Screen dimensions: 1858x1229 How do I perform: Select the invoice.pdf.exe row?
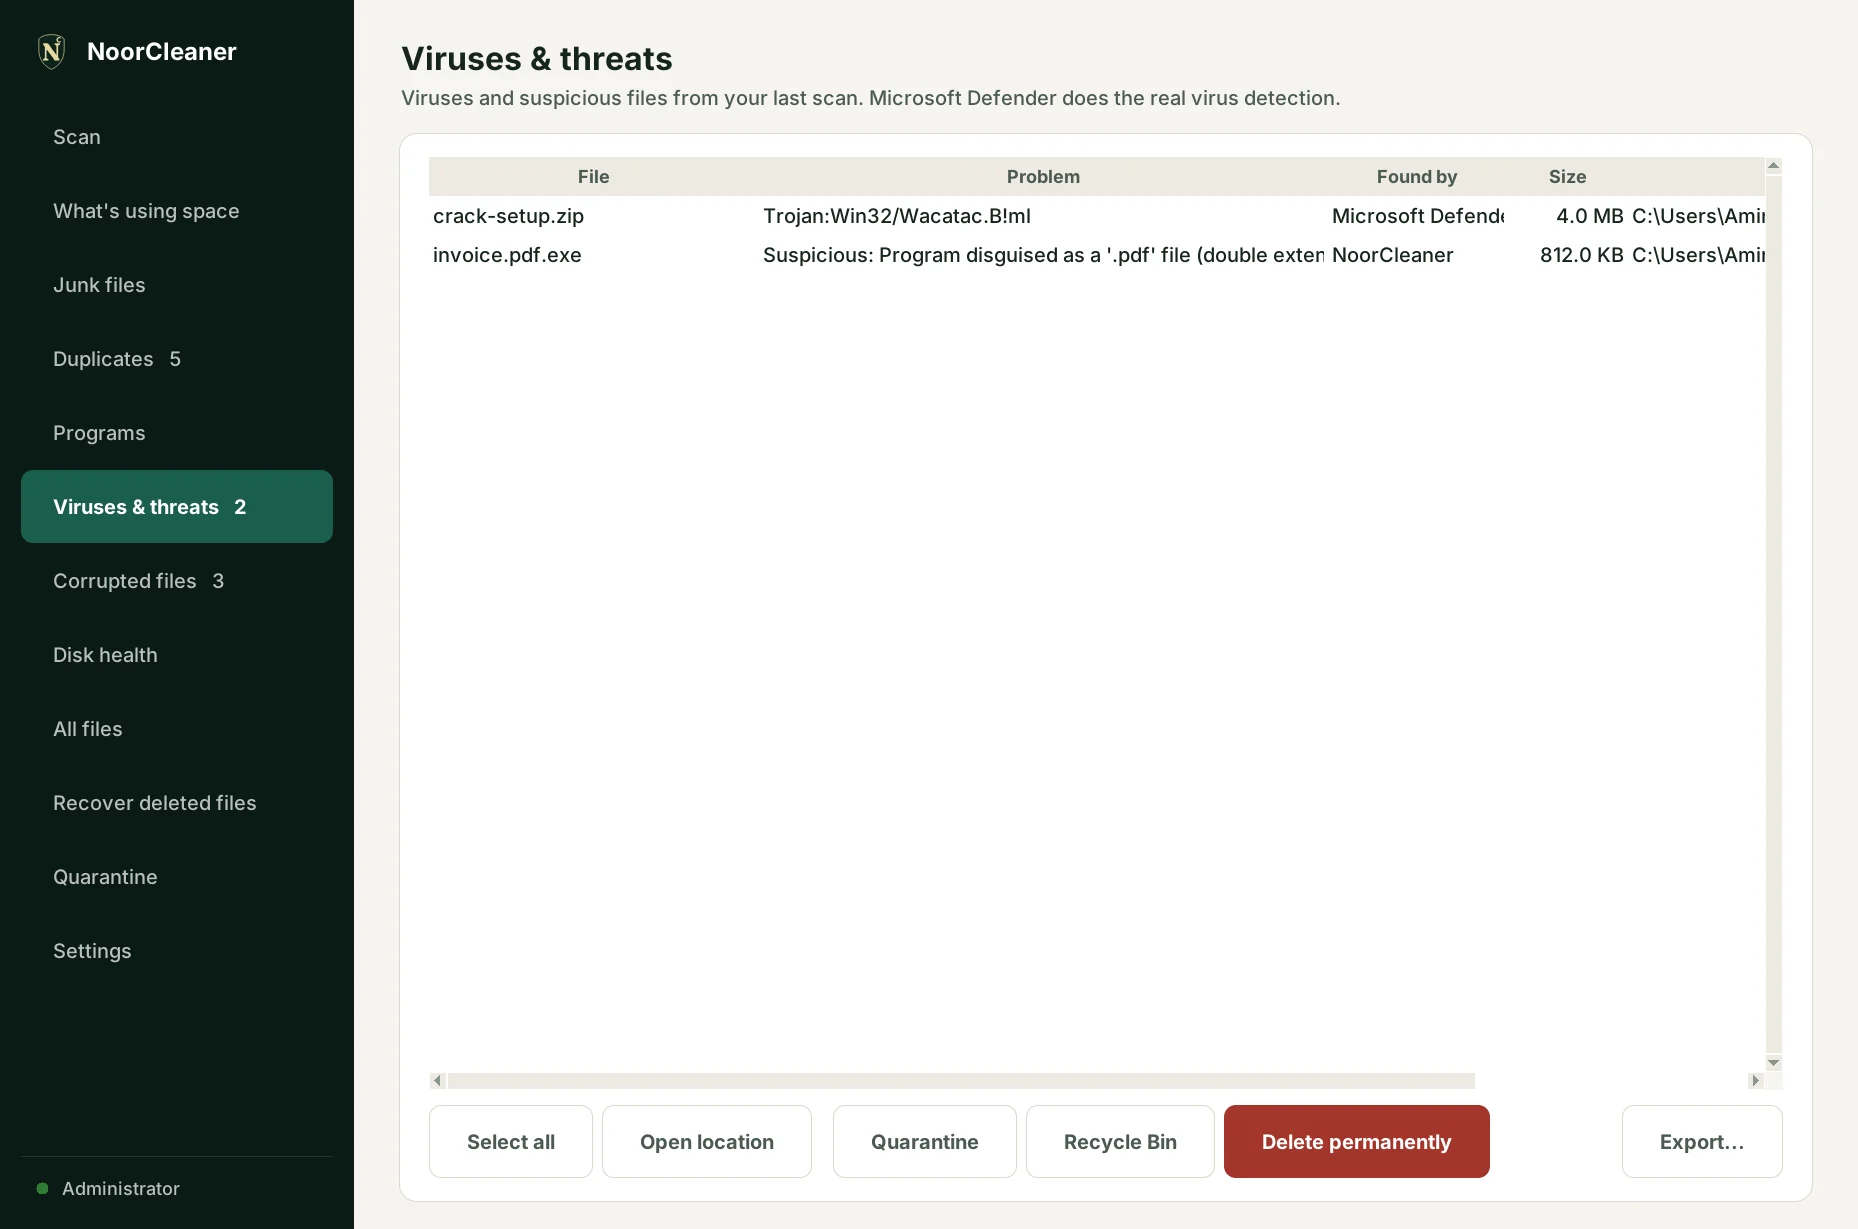(x=1097, y=255)
